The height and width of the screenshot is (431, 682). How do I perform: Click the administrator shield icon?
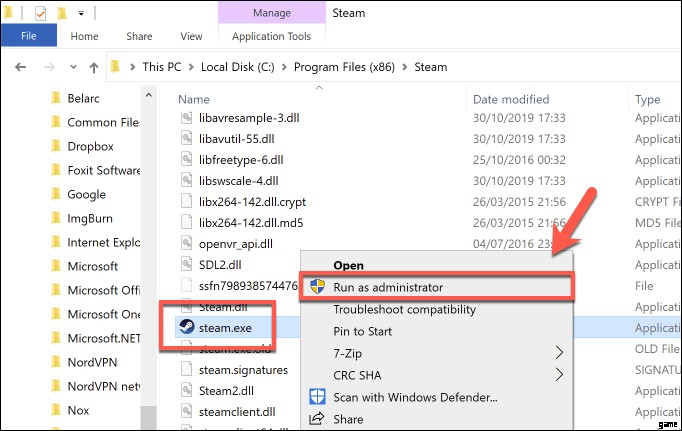tap(317, 287)
